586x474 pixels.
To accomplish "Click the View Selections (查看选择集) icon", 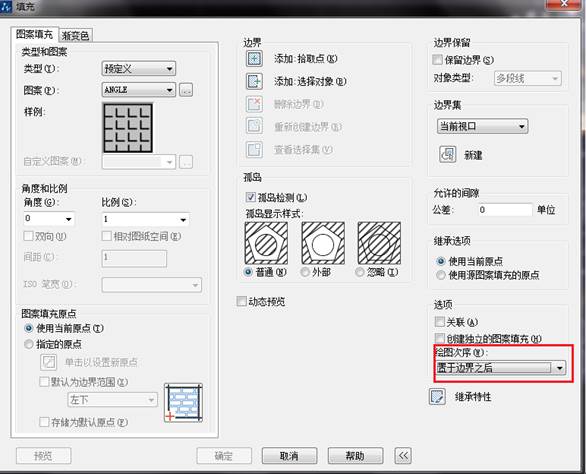I will point(254,150).
